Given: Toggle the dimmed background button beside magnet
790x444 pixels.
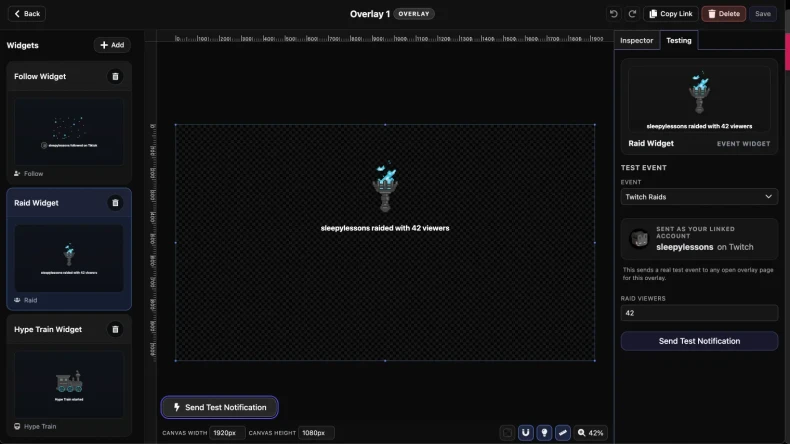Looking at the screenshot, I should click(x=507, y=432).
